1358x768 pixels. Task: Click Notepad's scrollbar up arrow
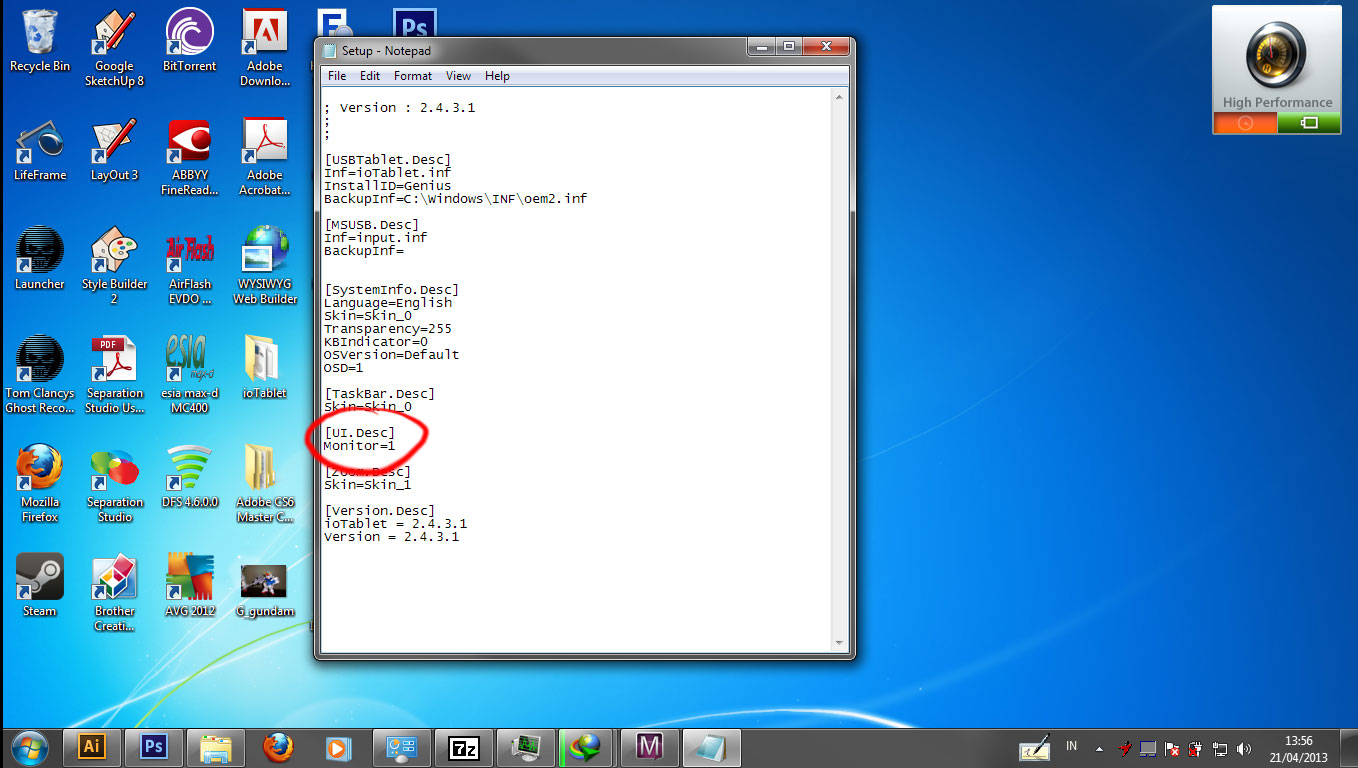tap(840, 96)
